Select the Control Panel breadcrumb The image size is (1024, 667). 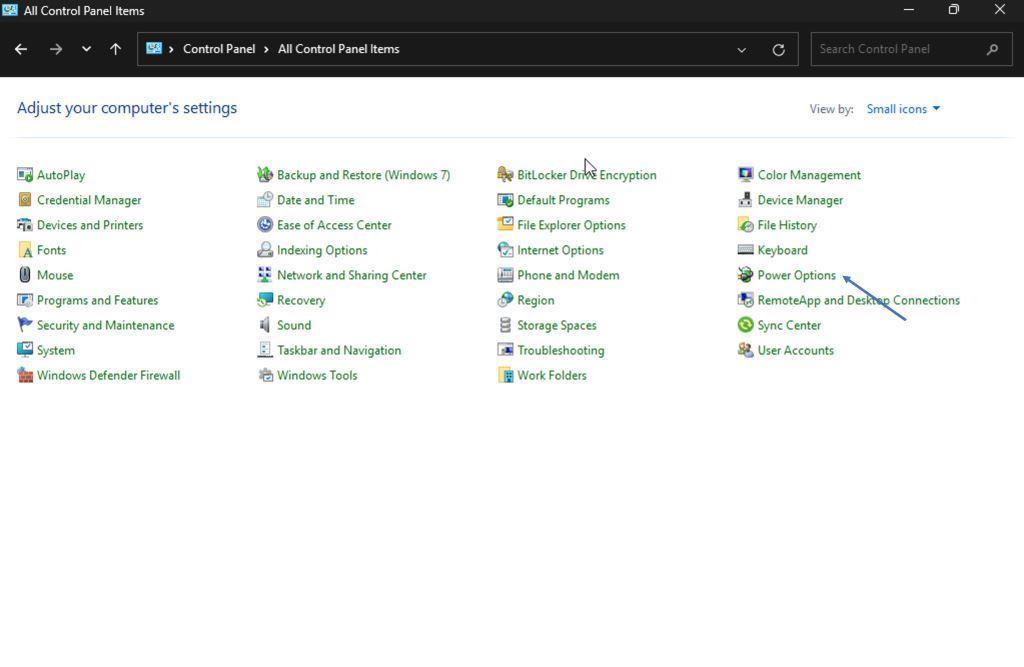pos(219,49)
